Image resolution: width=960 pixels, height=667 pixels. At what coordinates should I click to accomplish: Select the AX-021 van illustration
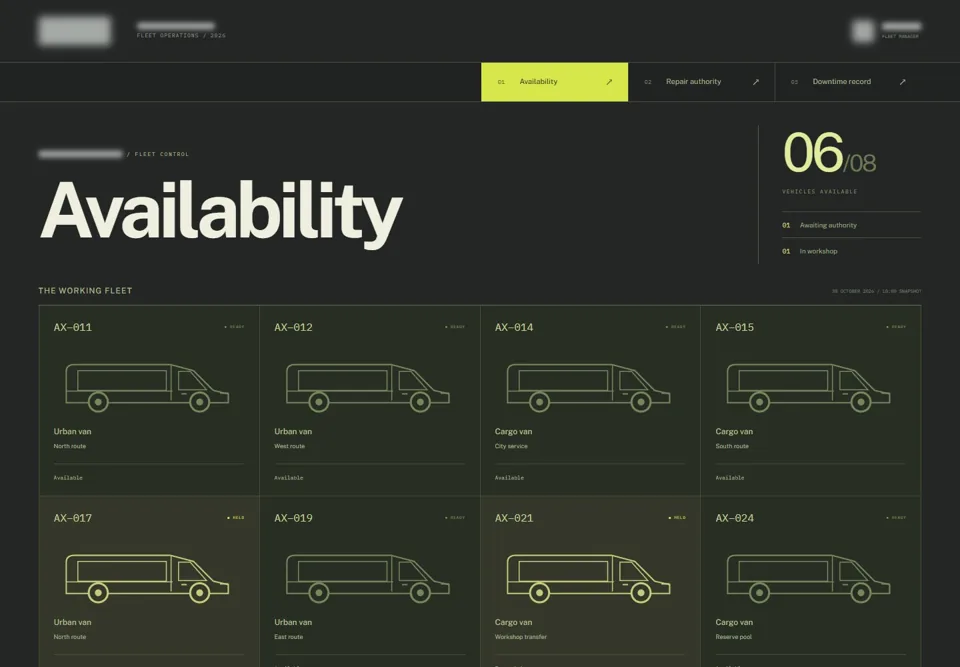coord(588,578)
